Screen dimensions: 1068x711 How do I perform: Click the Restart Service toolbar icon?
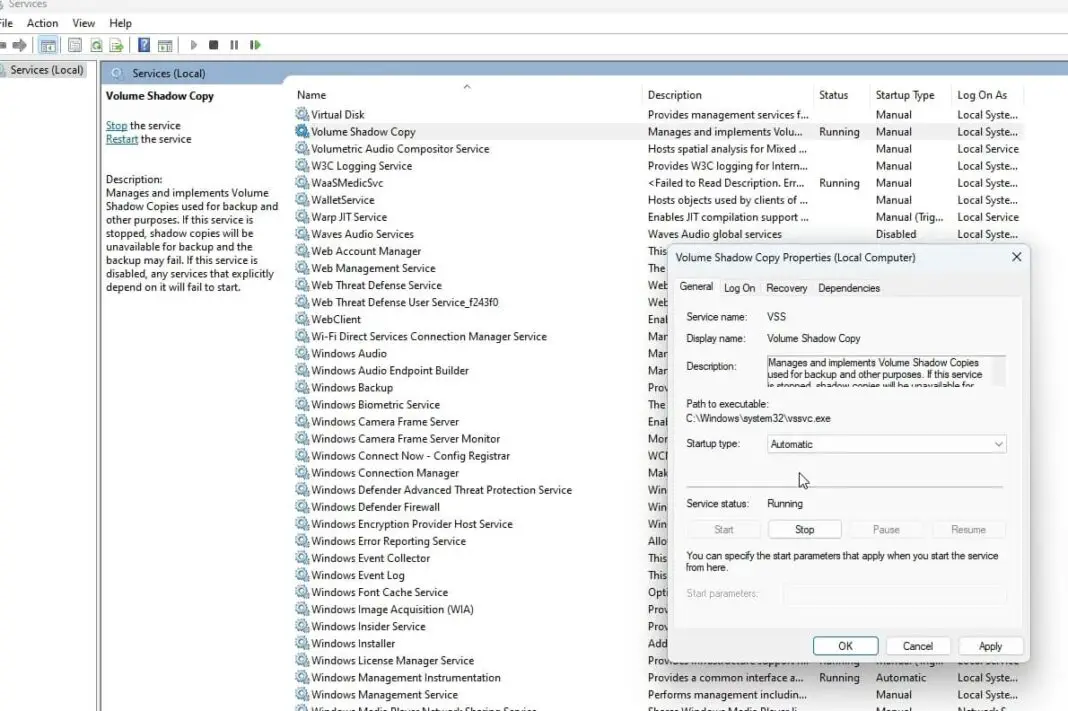point(254,44)
